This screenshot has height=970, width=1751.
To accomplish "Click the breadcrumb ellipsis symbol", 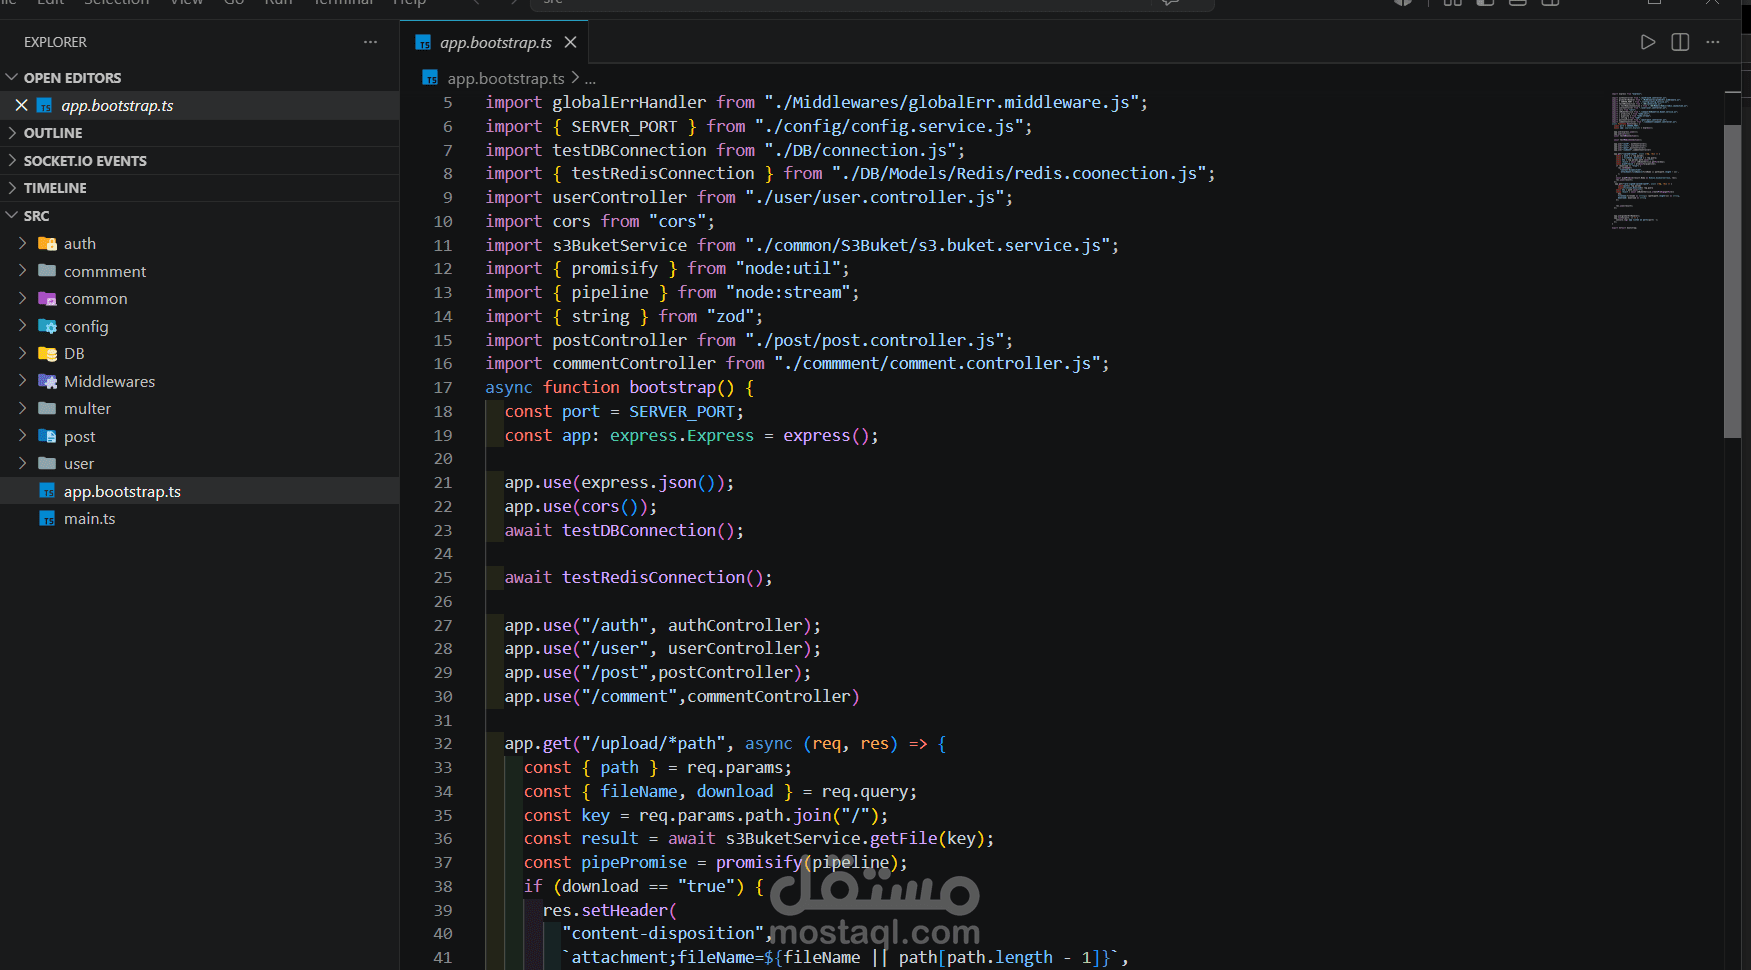I will 590,78.
